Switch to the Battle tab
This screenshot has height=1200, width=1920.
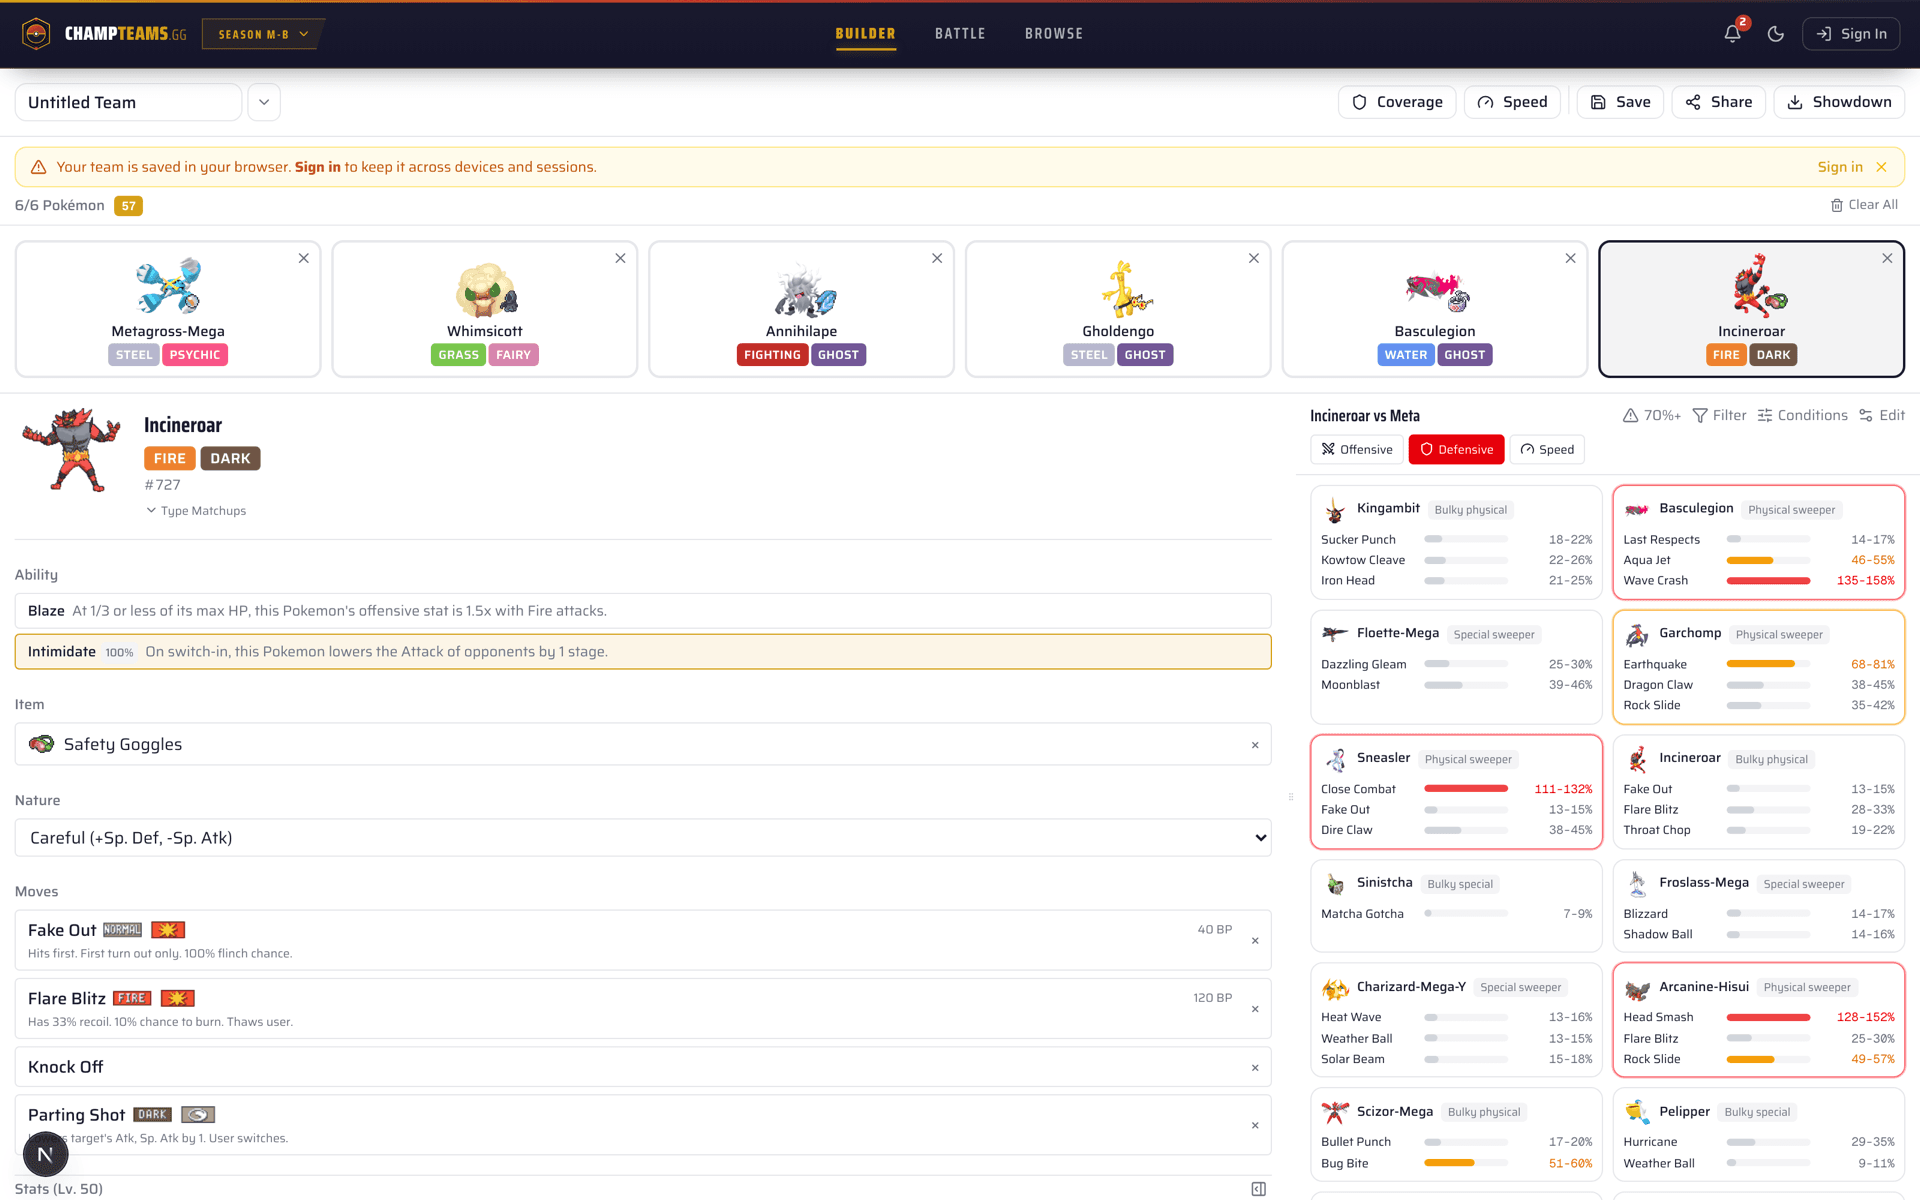[x=960, y=34]
